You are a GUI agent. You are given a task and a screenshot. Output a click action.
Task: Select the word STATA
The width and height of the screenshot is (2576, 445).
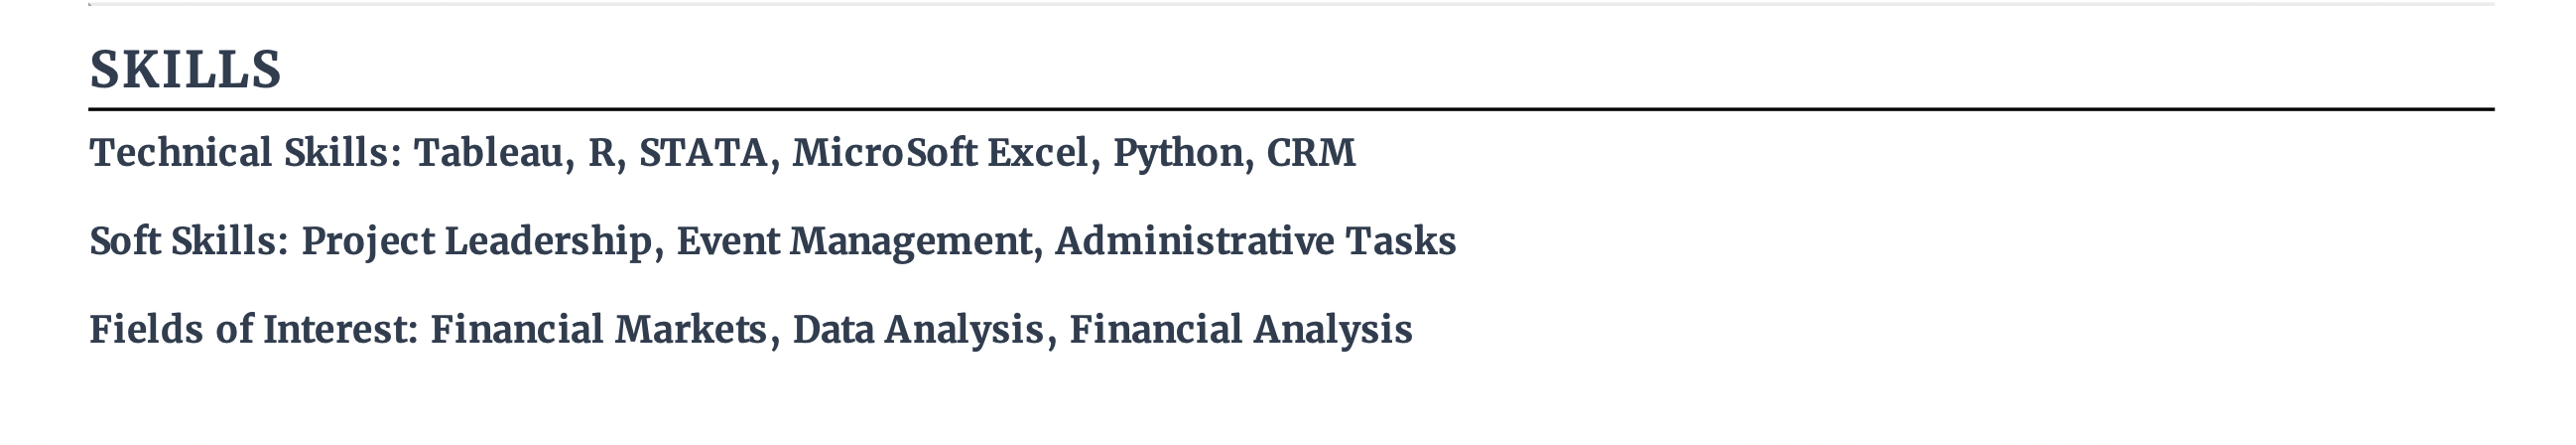[703, 153]
